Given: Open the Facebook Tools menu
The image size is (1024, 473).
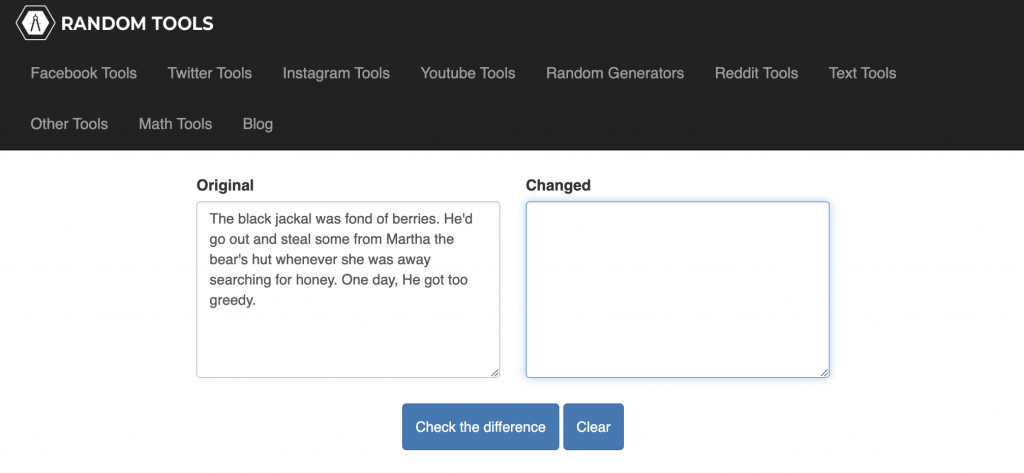Looking at the screenshot, I should (84, 73).
